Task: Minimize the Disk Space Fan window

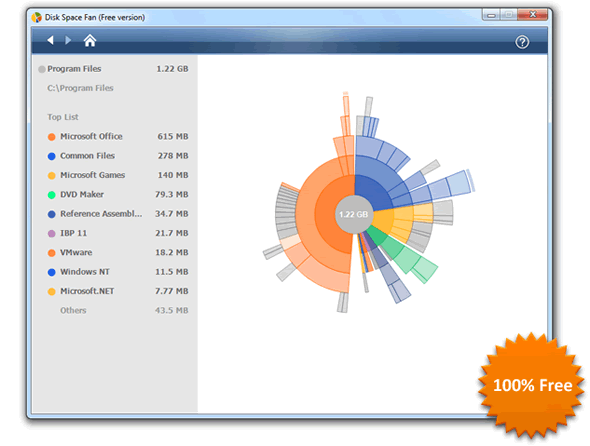Action: pos(491,15)
